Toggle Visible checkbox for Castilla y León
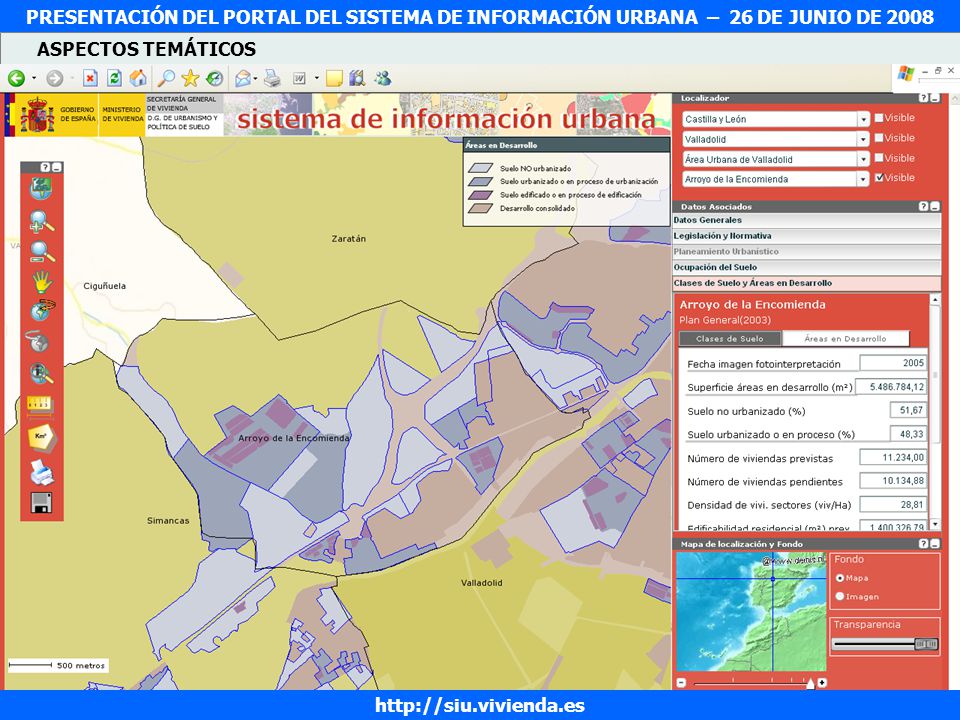The width and height of the screenshot is (960, 720). tap(879, 118)
